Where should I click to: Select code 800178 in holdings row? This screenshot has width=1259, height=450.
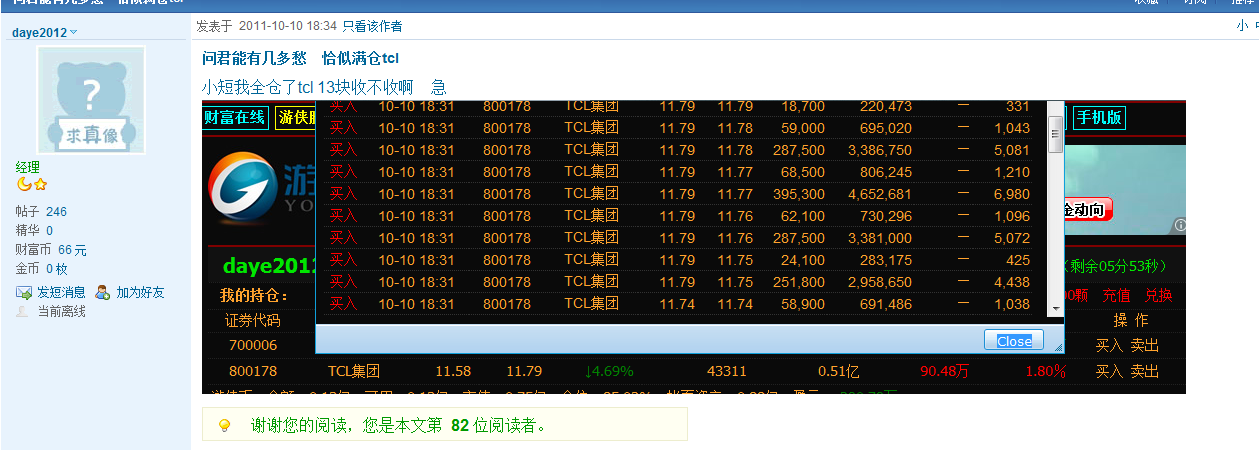[x=253, y=371]
